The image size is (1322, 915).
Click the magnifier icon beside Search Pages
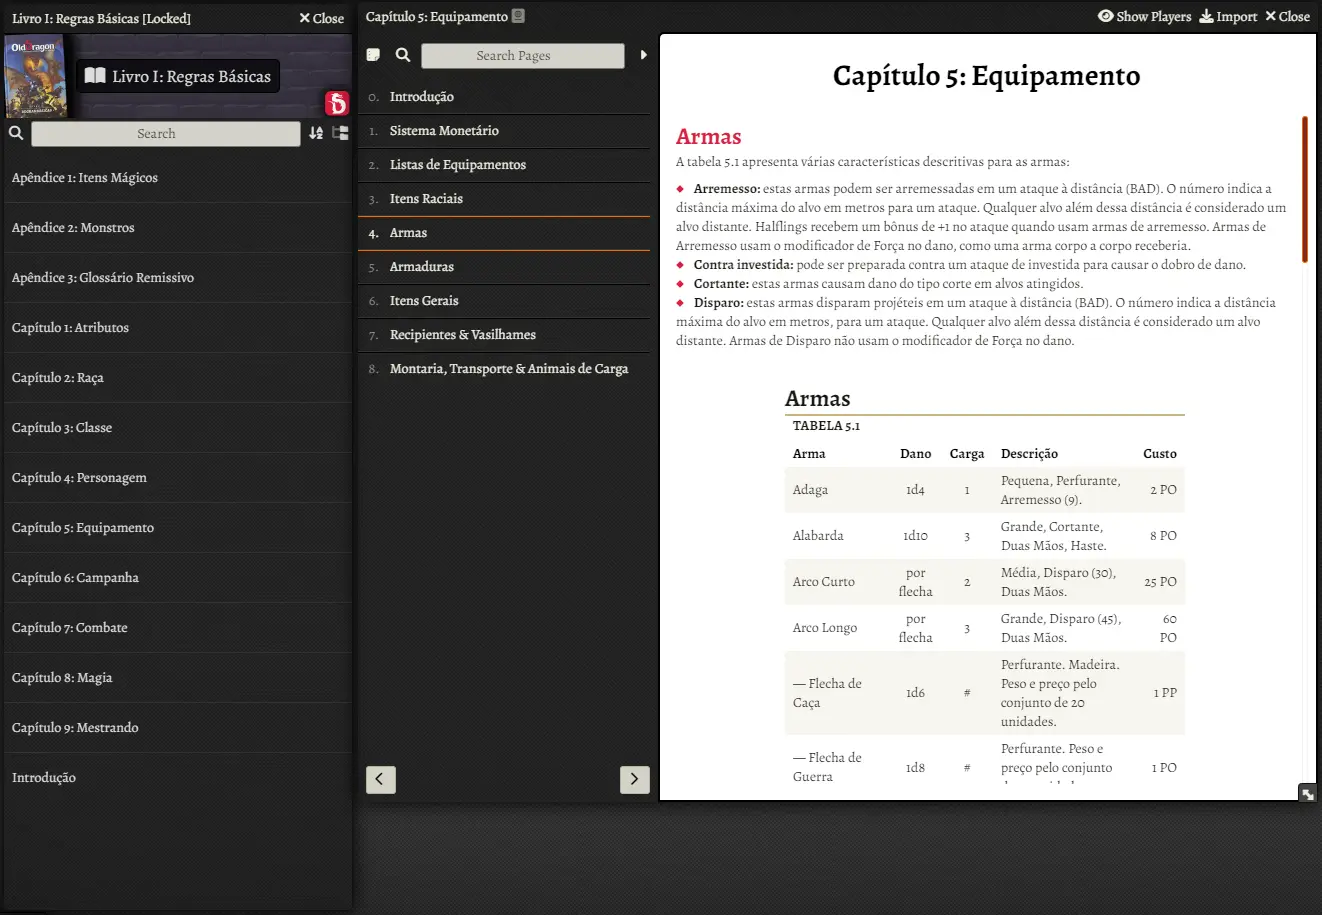403,55
